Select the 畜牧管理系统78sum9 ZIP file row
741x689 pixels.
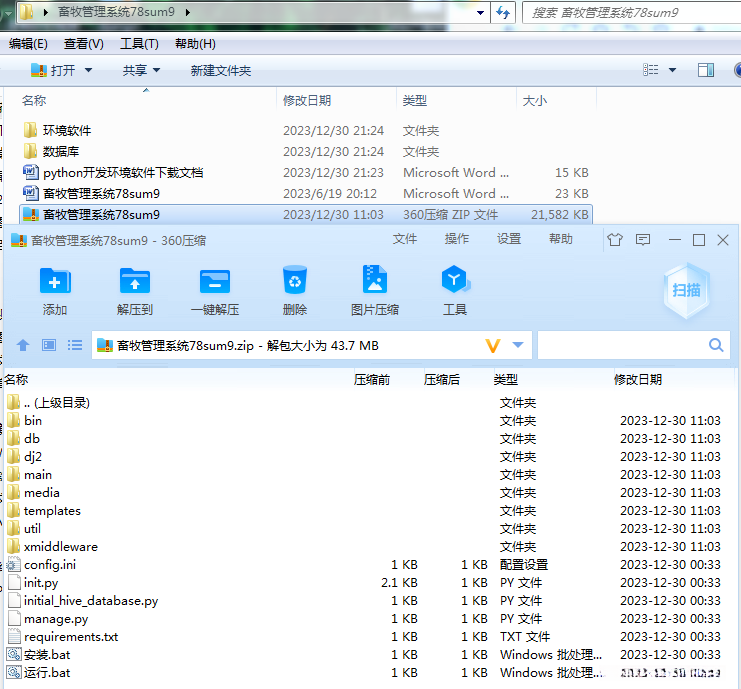coord(306,215)
